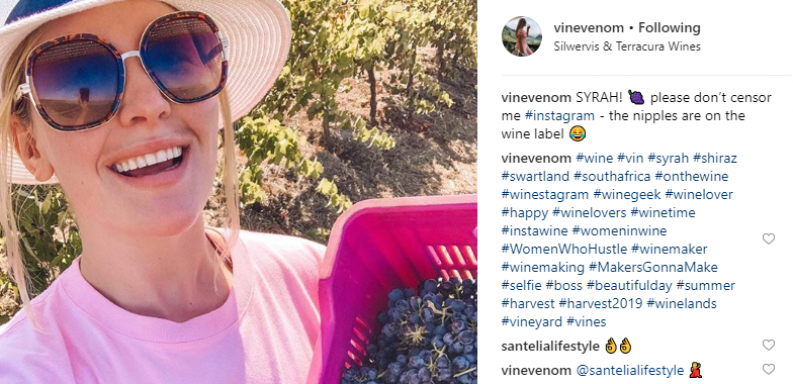
Task: Click the Following button
Action: (x=669, y=28)
